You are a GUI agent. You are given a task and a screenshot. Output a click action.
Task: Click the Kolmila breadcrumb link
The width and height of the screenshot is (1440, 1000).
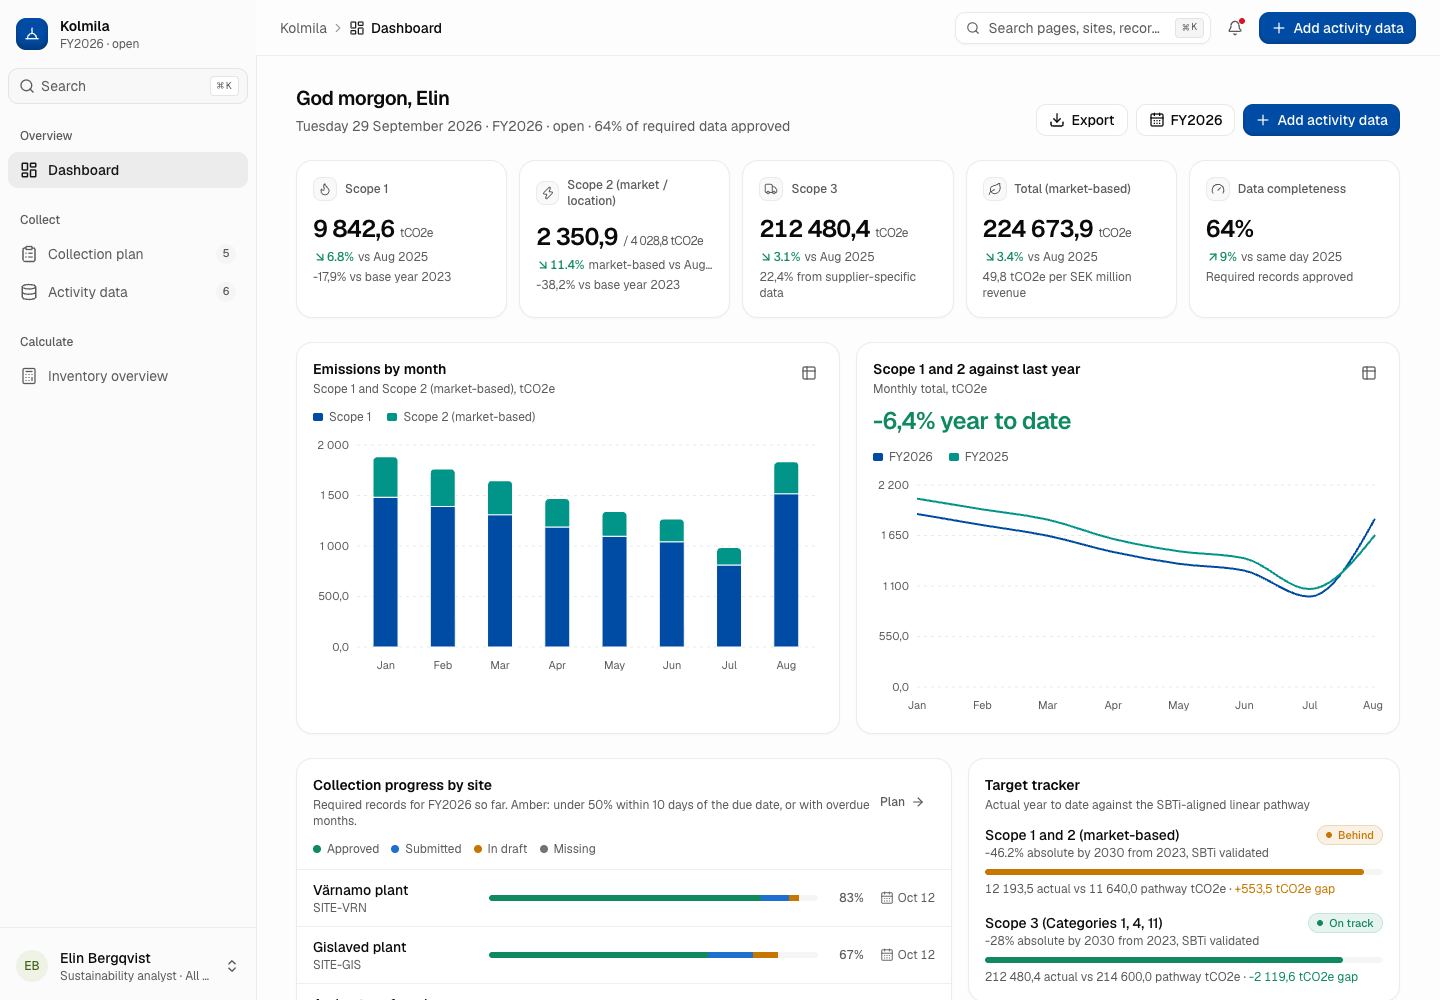point(303,28)
